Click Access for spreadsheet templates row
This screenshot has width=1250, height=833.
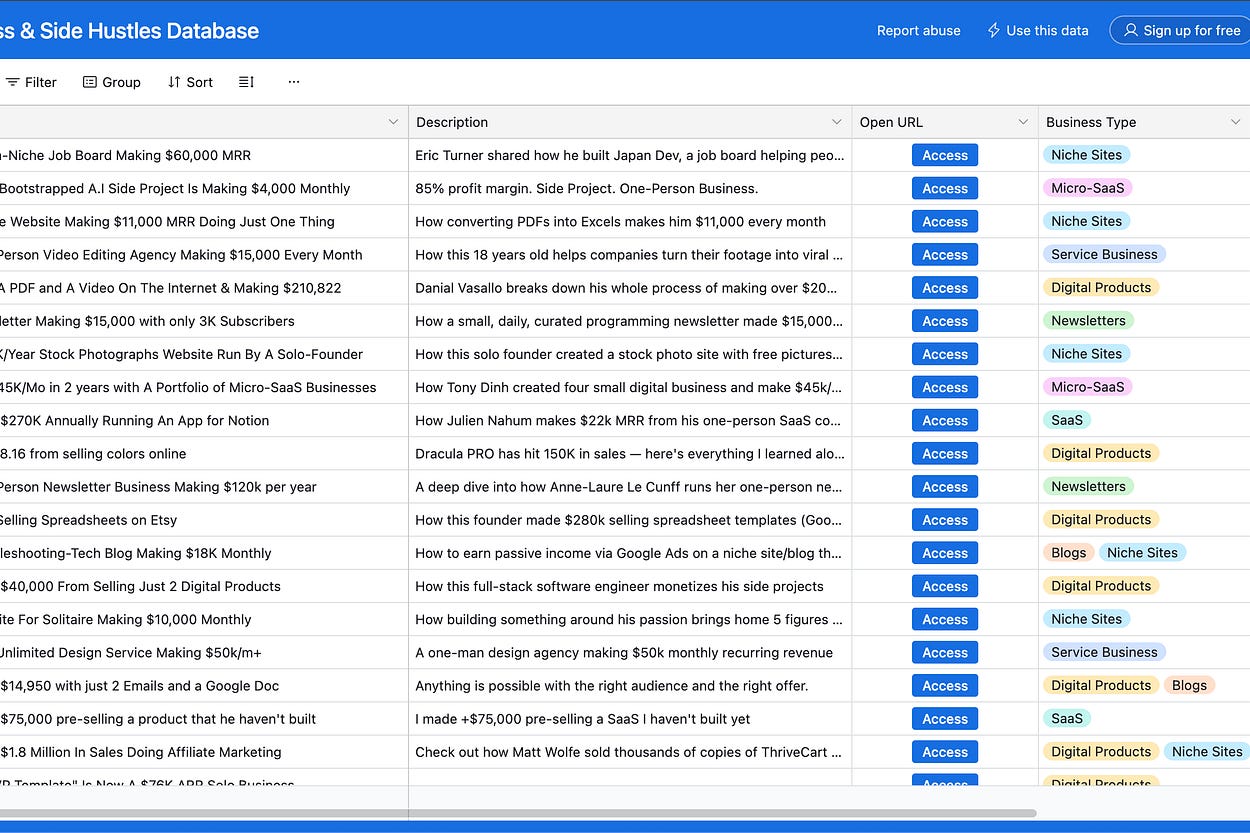tap(945, 519)
